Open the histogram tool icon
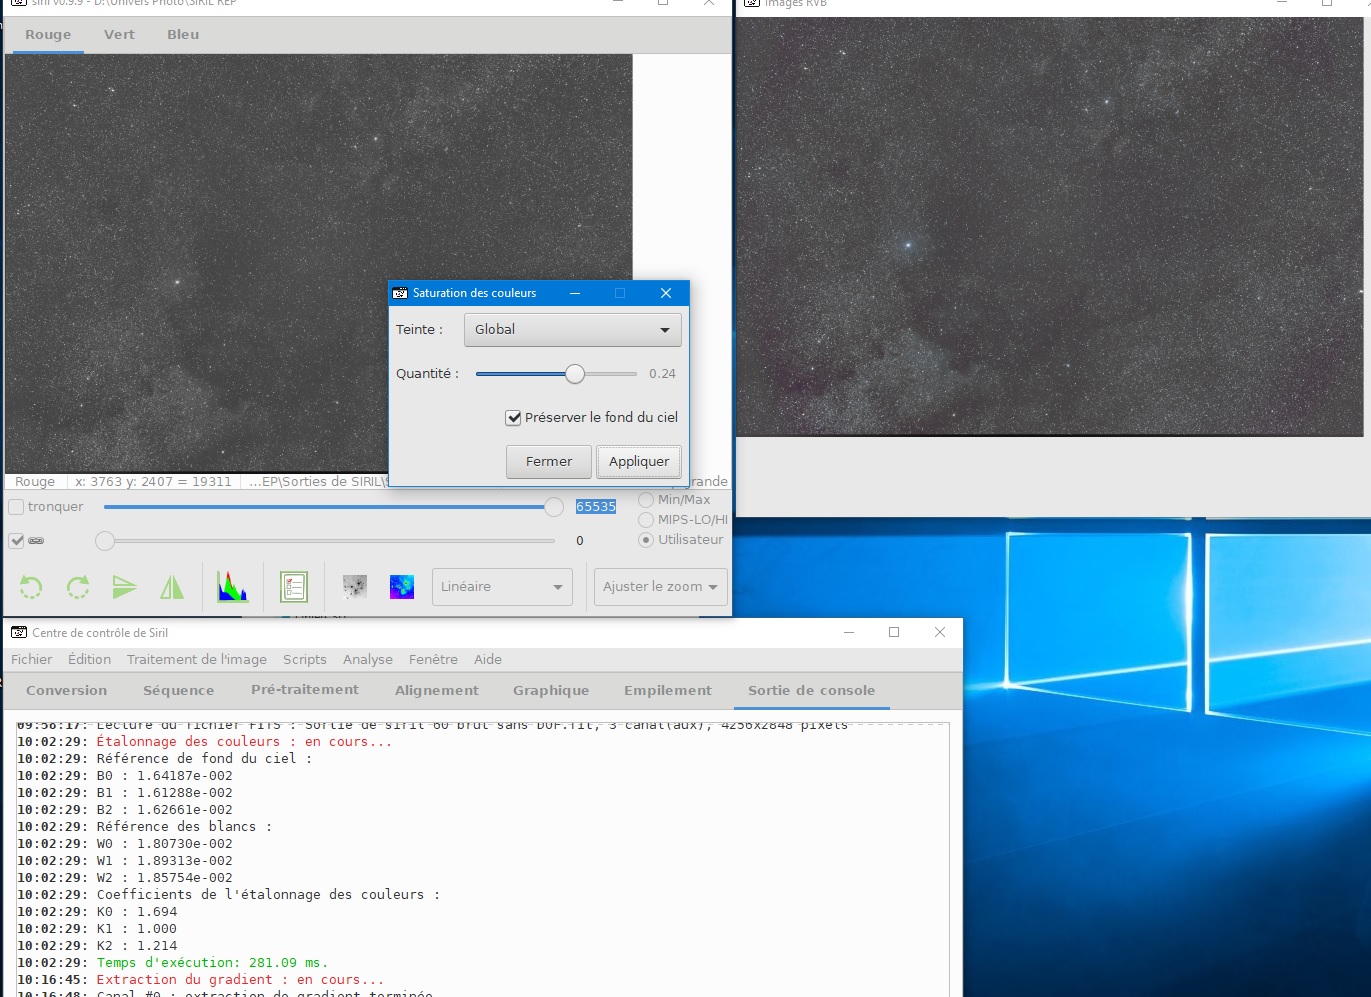The height and width of the screenshot is (997, 1371). (233, 587)
